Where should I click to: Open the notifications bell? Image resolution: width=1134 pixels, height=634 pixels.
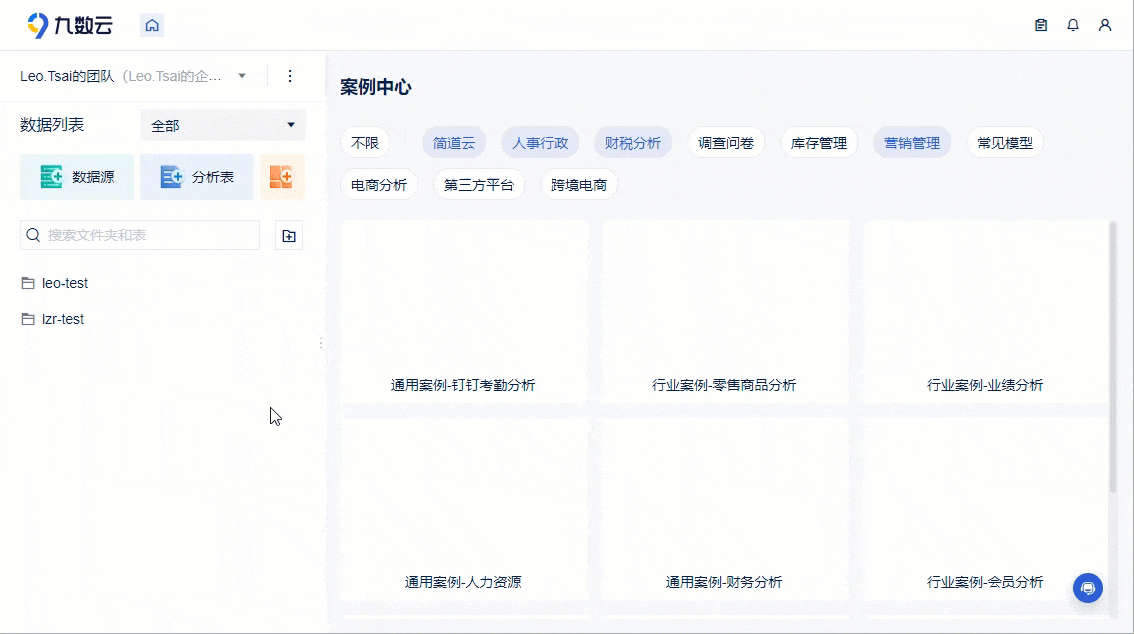click(1073, 25)
